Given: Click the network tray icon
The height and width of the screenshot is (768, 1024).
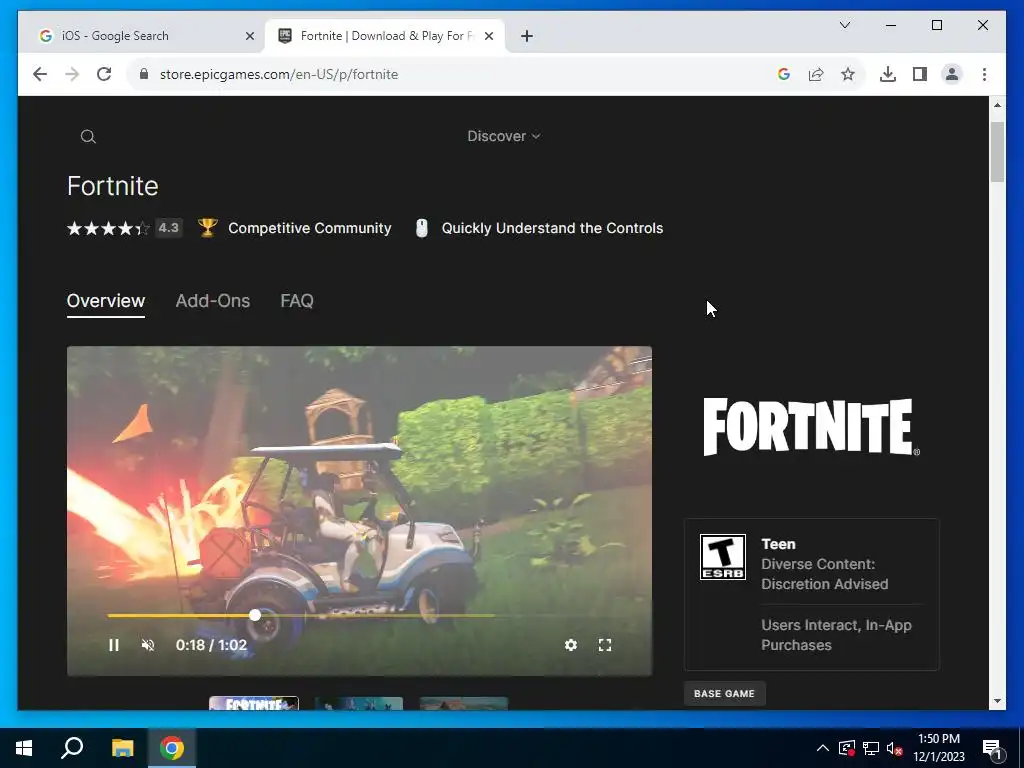Looking at the screenshot, I should click(x=871, y=748).
